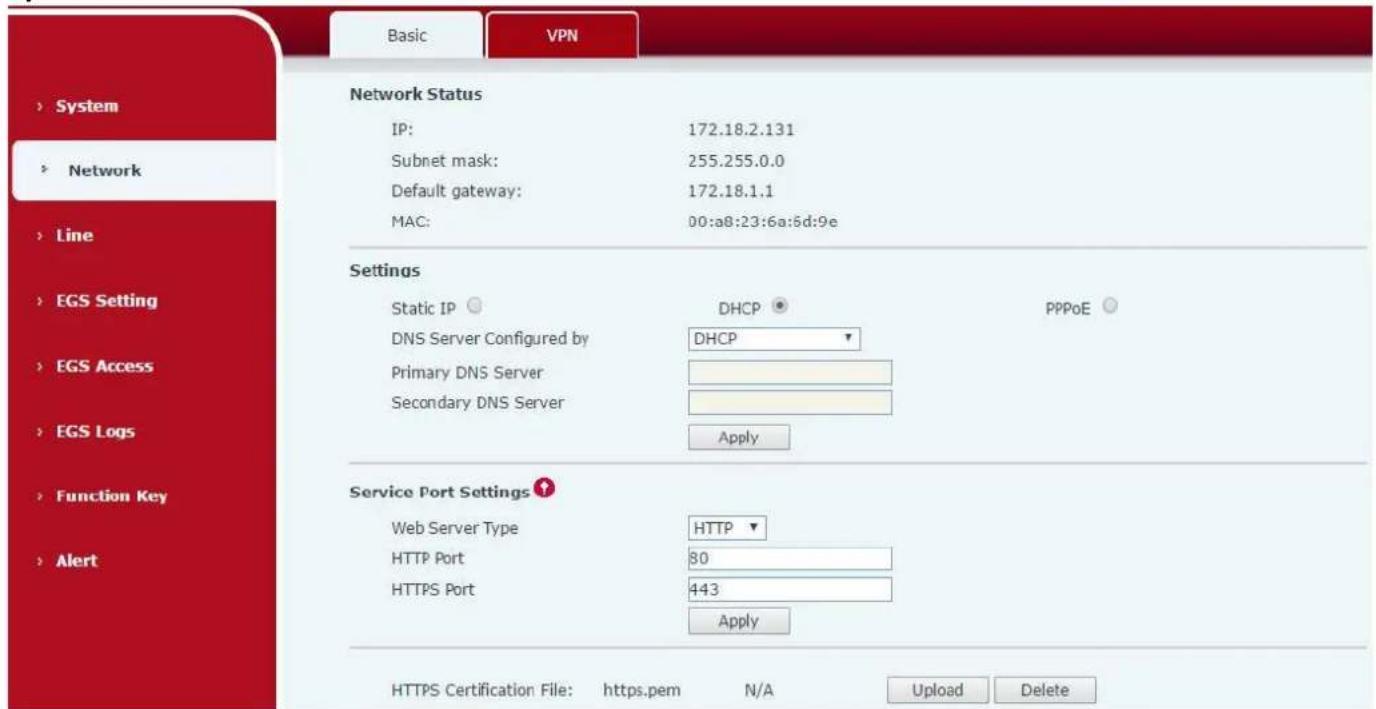Open the System menu in sidebar

(87, 106)
